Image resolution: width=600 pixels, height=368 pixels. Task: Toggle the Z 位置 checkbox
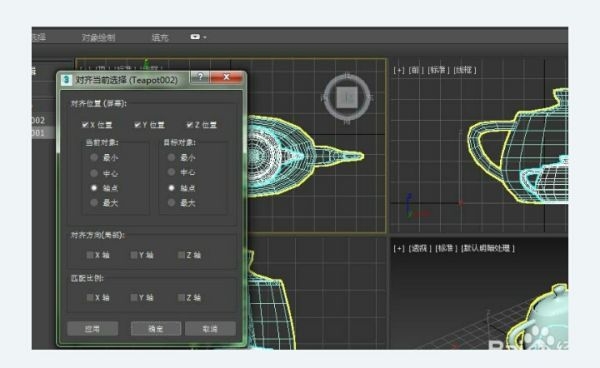click(x=189, y=125)
